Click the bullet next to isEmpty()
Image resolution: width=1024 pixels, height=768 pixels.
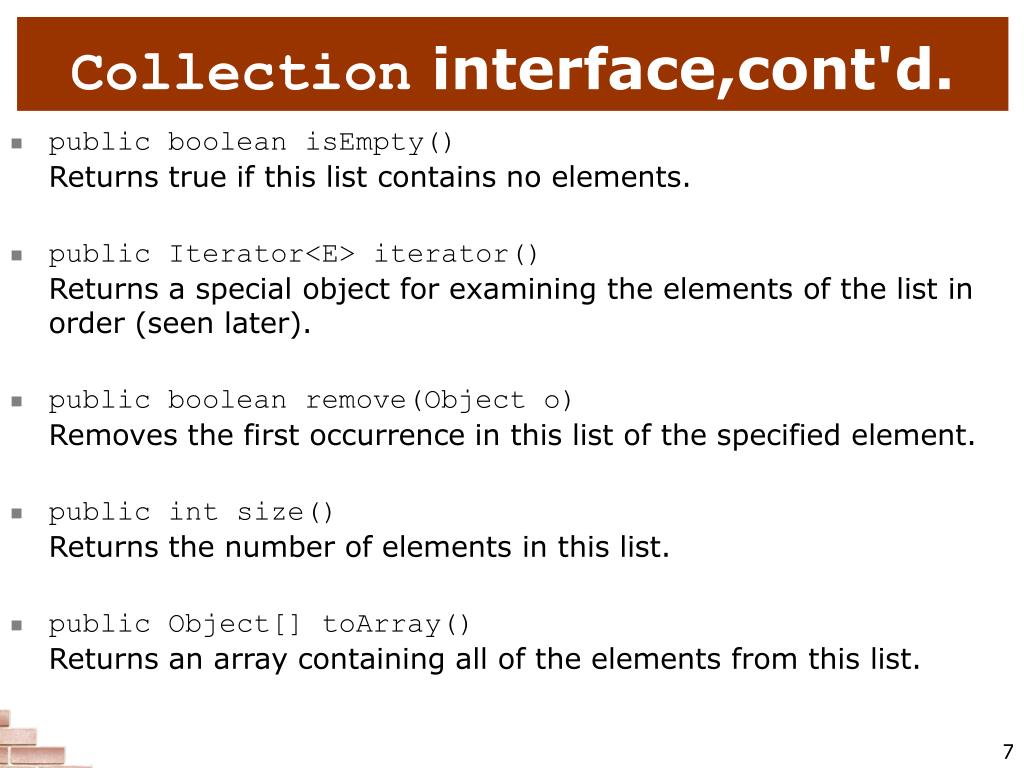(x=17, y=143)
